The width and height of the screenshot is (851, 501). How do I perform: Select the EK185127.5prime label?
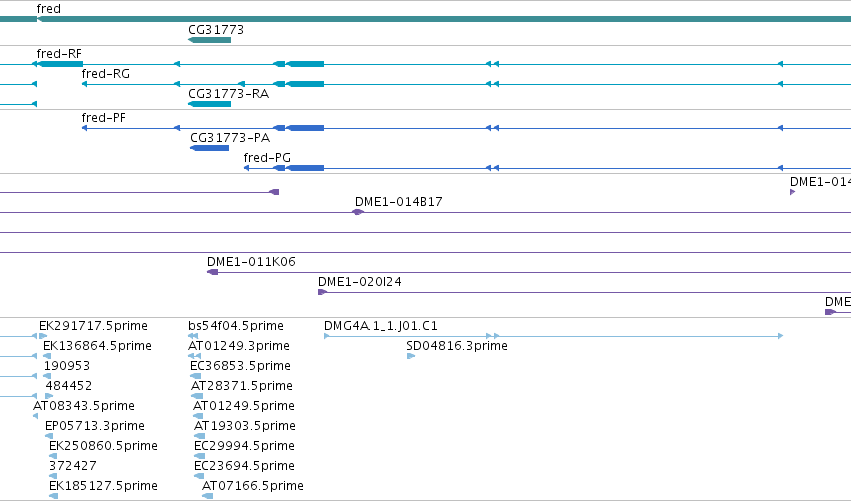[103, 486]
